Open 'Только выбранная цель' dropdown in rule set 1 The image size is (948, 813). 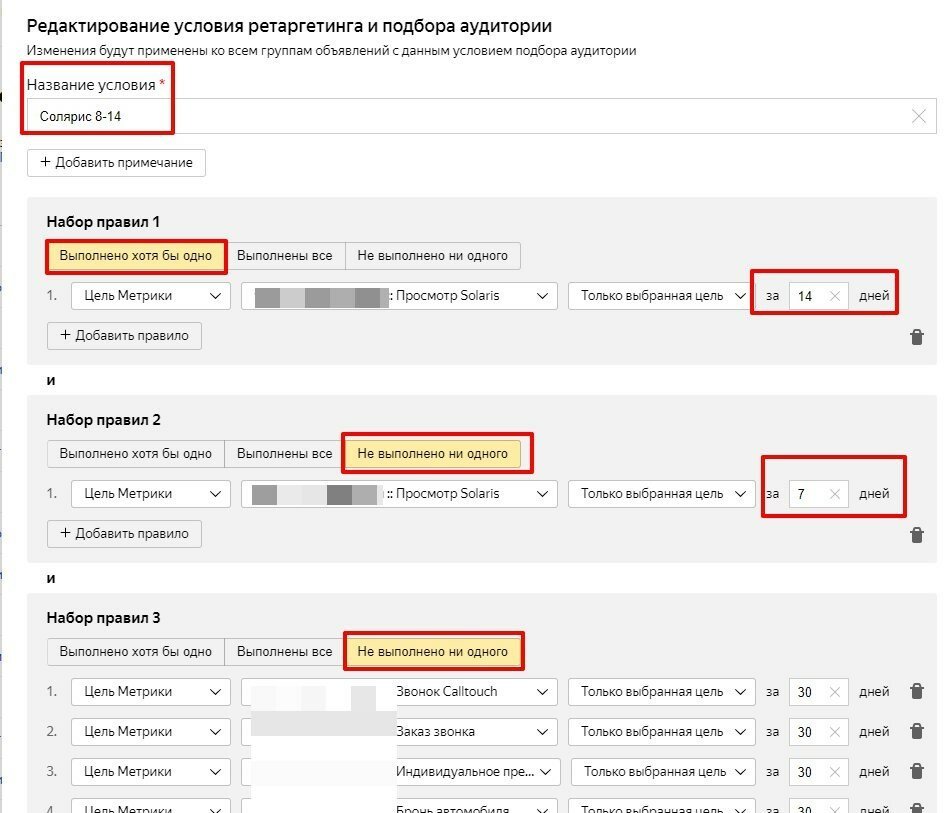click(x=661, y=296)
